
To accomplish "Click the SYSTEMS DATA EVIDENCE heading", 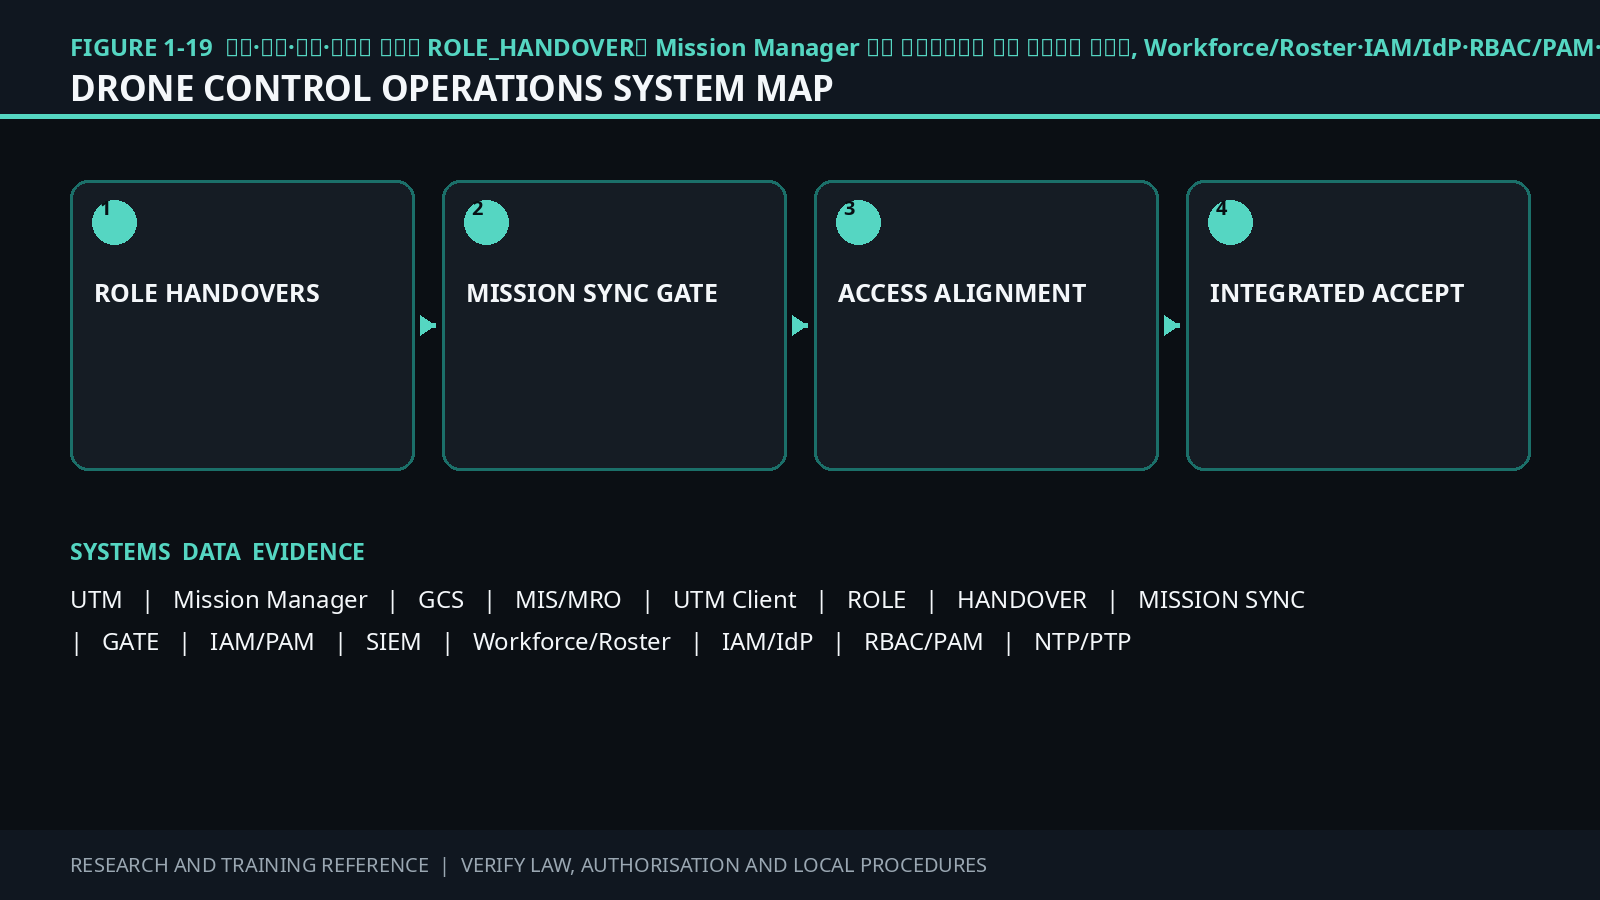I will (x=217, y=552).
